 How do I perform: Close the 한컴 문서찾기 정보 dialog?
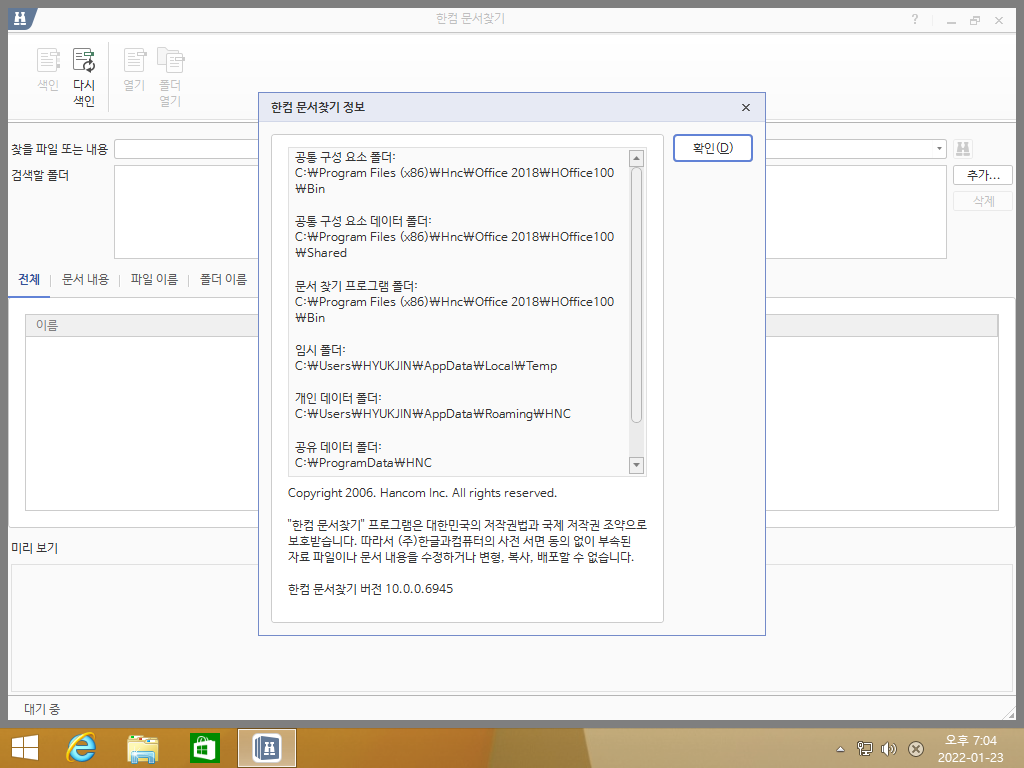746,108
